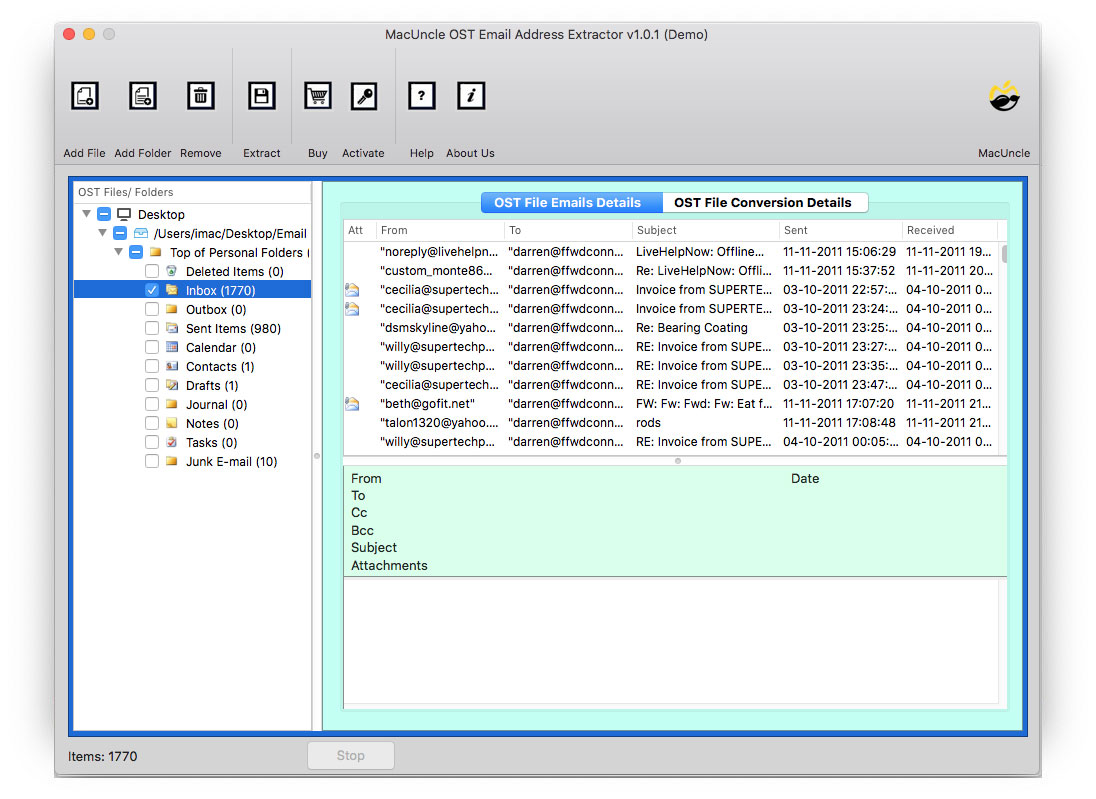Check the Drafts (1) checkbox
Image resolution: width=1096 pixels, height=799 pixels.
[x=152, y=384]
